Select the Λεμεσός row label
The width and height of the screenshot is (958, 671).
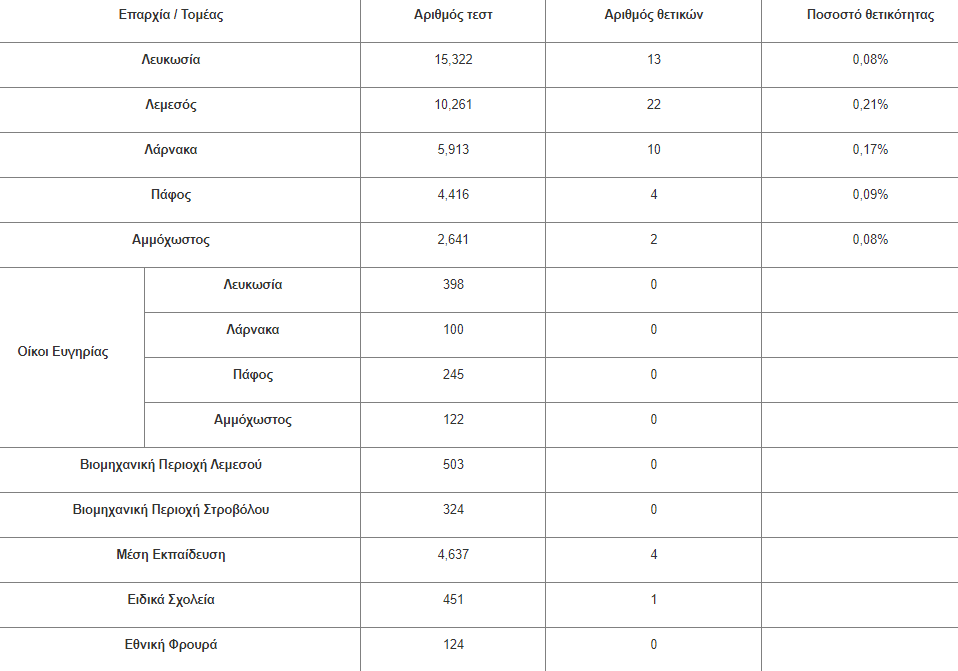pos(171,105)
